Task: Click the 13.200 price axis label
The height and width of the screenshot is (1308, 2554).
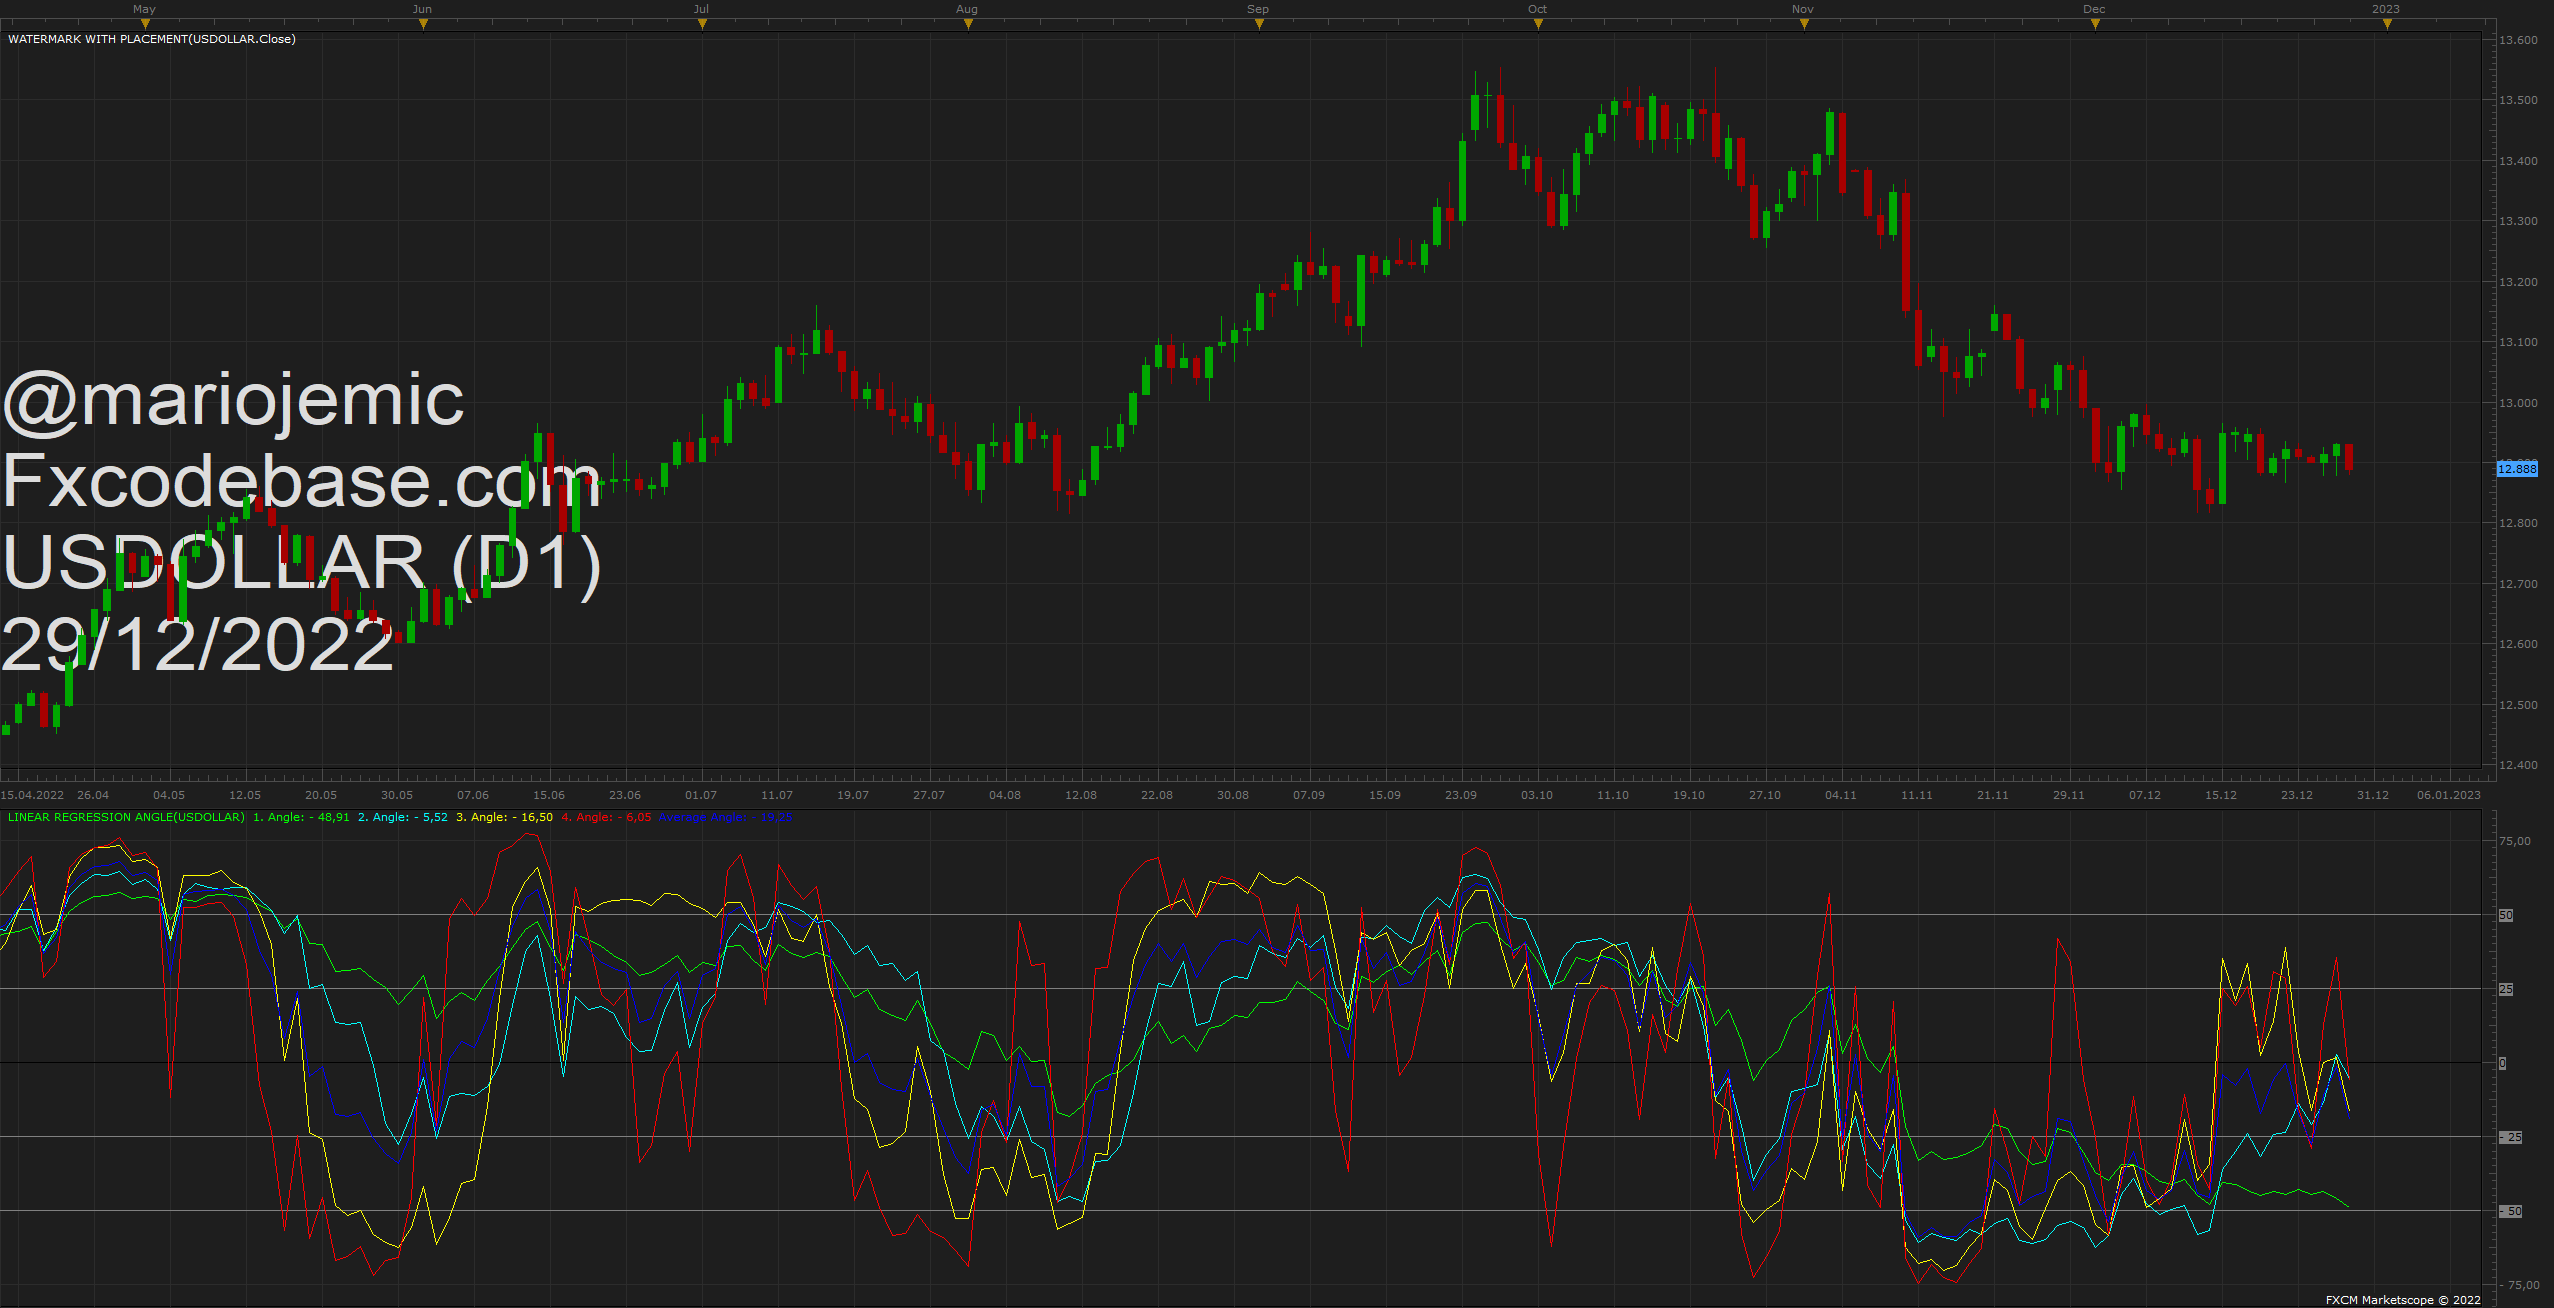Action: (2518, 282)
